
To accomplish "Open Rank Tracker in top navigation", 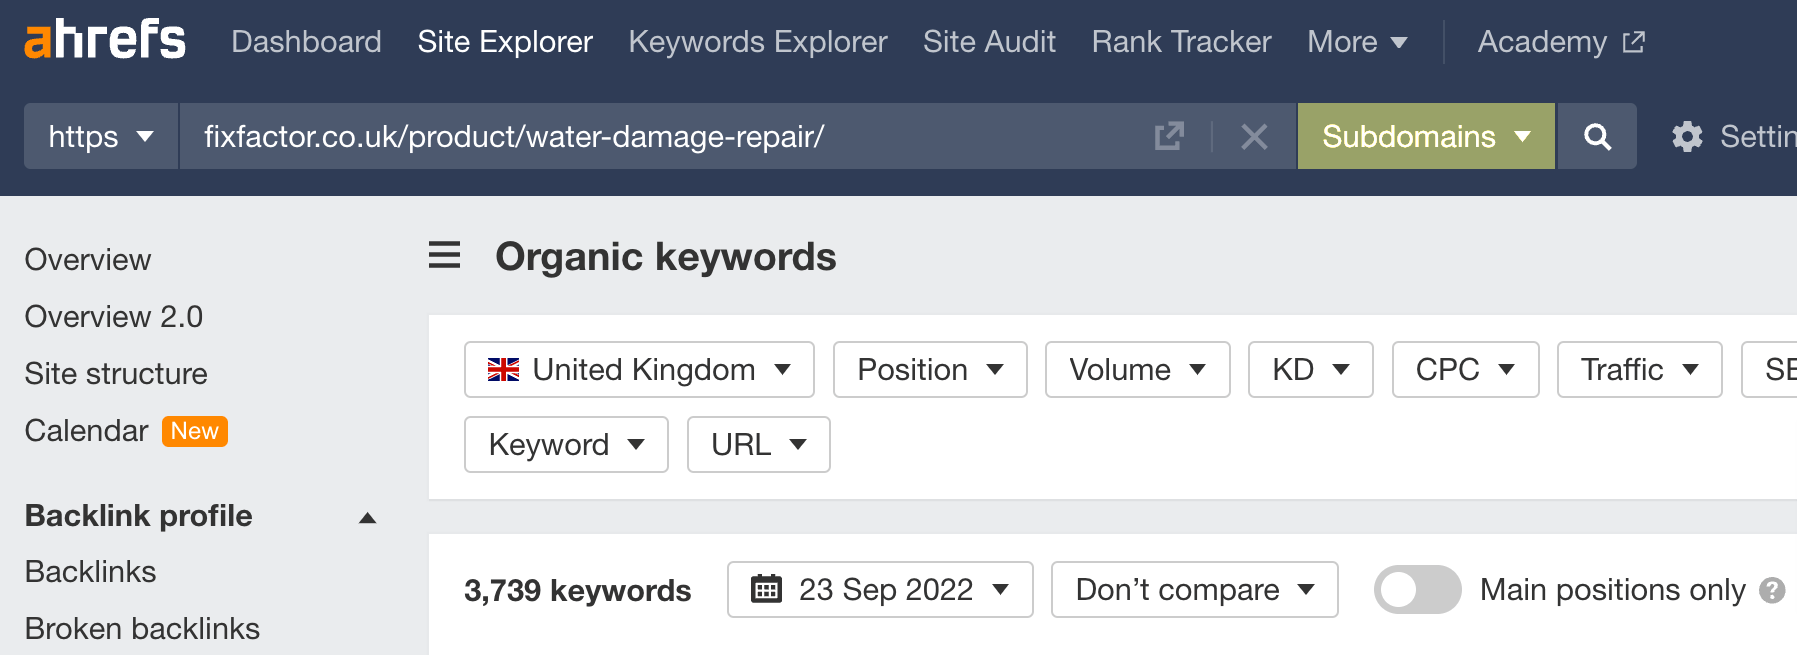I will (x=1181, y=42).
